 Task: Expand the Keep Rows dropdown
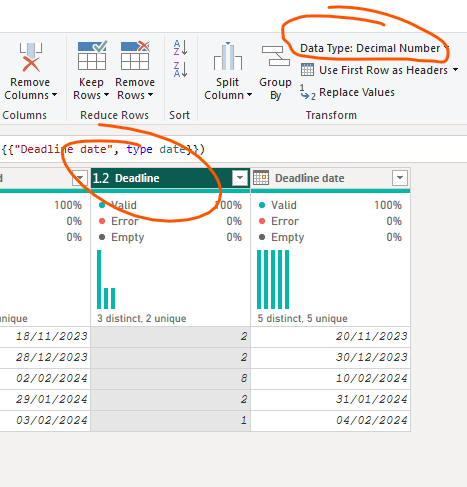tap(106, 95)
